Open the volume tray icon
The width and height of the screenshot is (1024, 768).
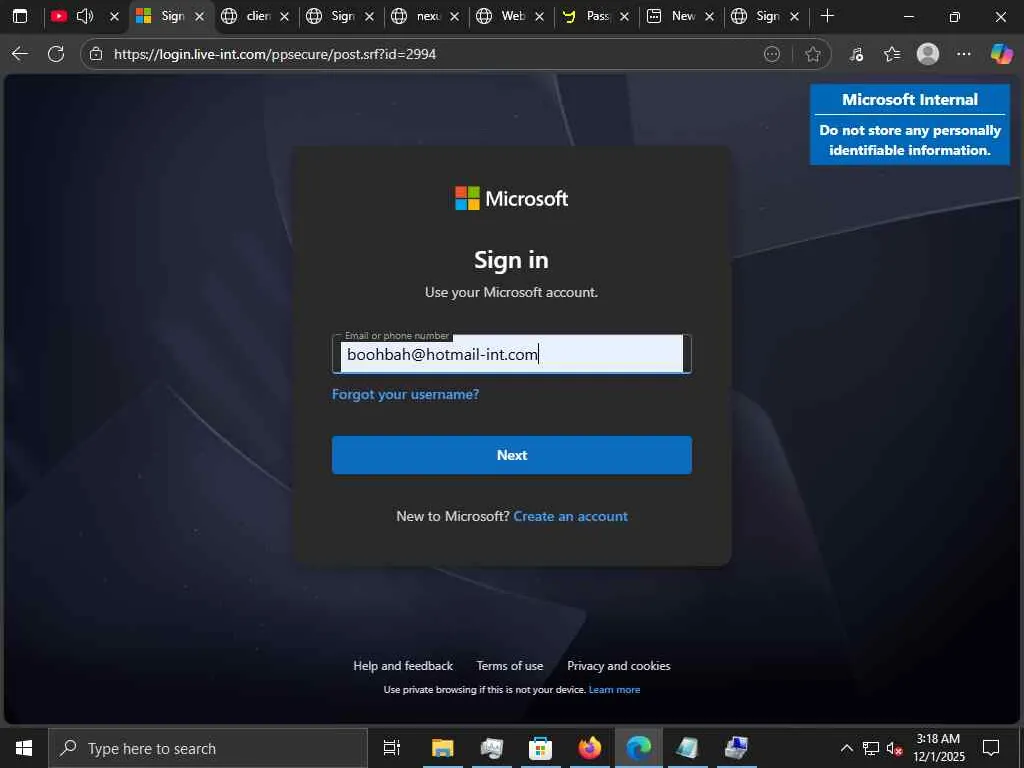click(x=895, y=748)
